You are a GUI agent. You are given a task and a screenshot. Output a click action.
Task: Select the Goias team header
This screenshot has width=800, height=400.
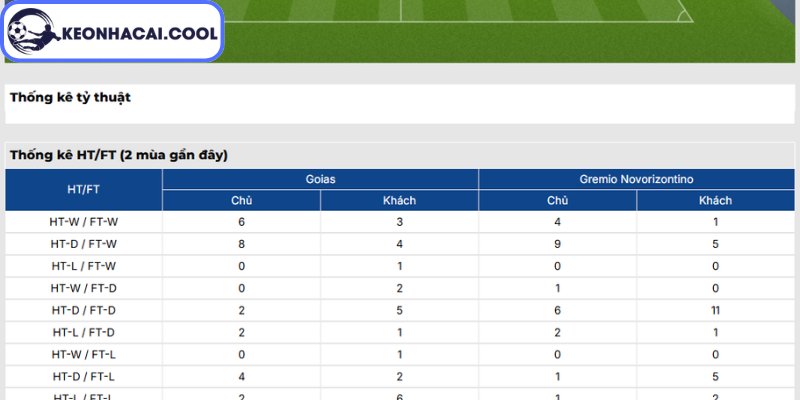tap(320, 180)
